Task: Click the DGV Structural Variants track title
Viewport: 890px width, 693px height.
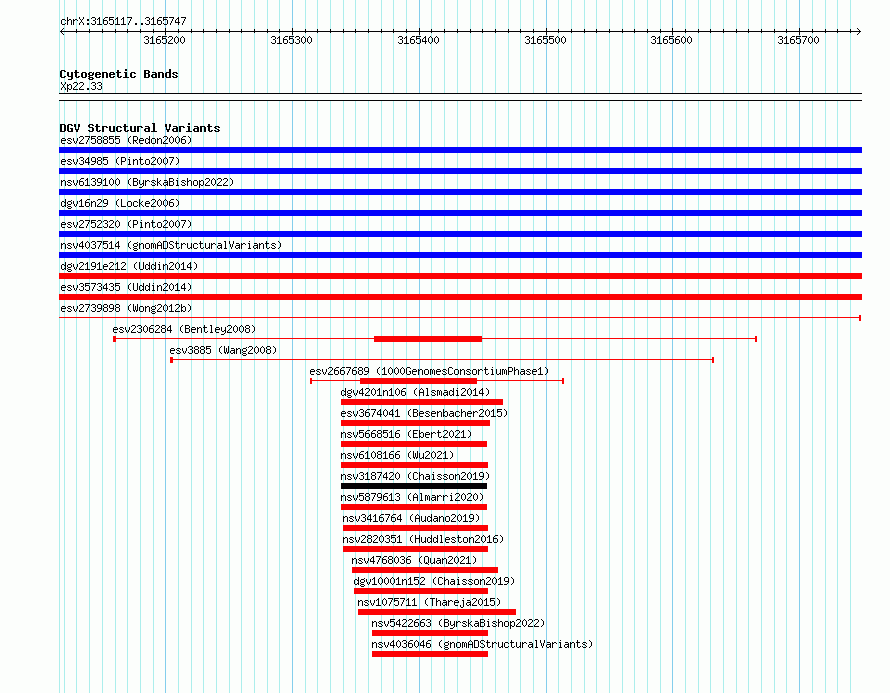Action: point(140,128)
